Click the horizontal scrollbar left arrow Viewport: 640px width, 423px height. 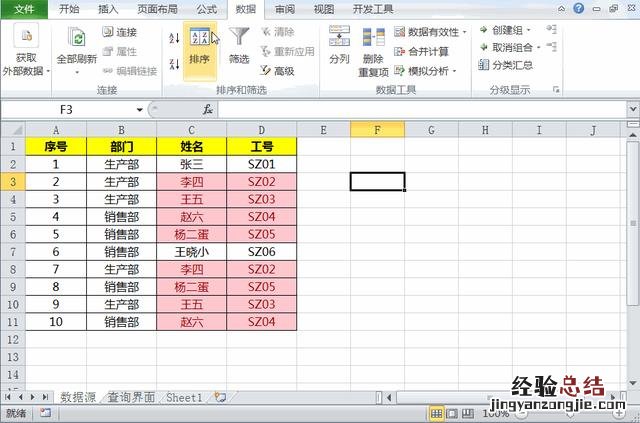(x=389, y=397)
